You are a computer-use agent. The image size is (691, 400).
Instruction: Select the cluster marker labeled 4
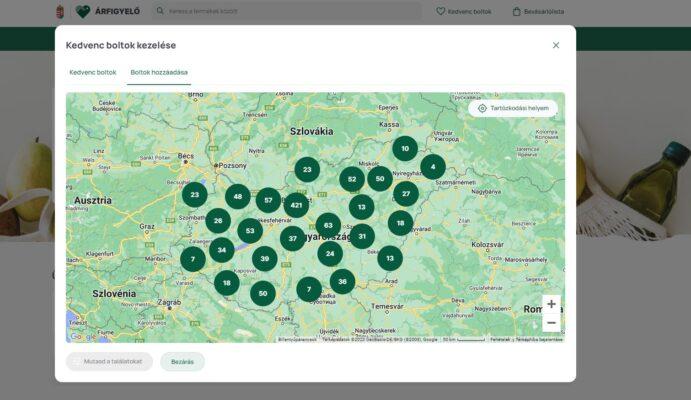pos(432,167)
